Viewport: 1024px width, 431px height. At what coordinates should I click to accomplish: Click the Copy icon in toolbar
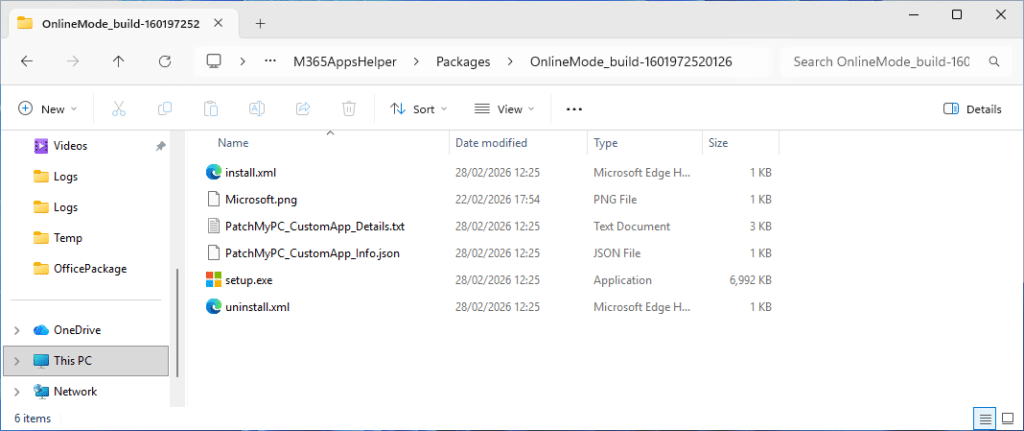coord(165,109)
